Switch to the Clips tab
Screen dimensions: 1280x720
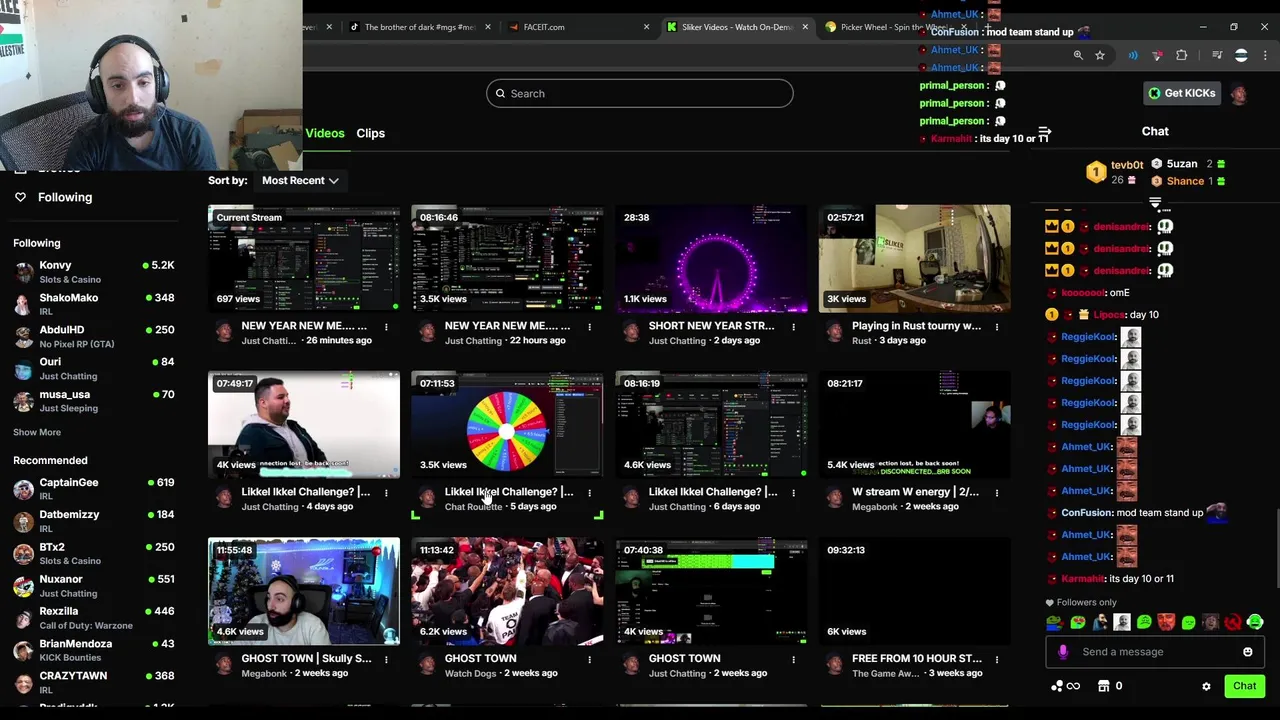(x=370, y=133)
